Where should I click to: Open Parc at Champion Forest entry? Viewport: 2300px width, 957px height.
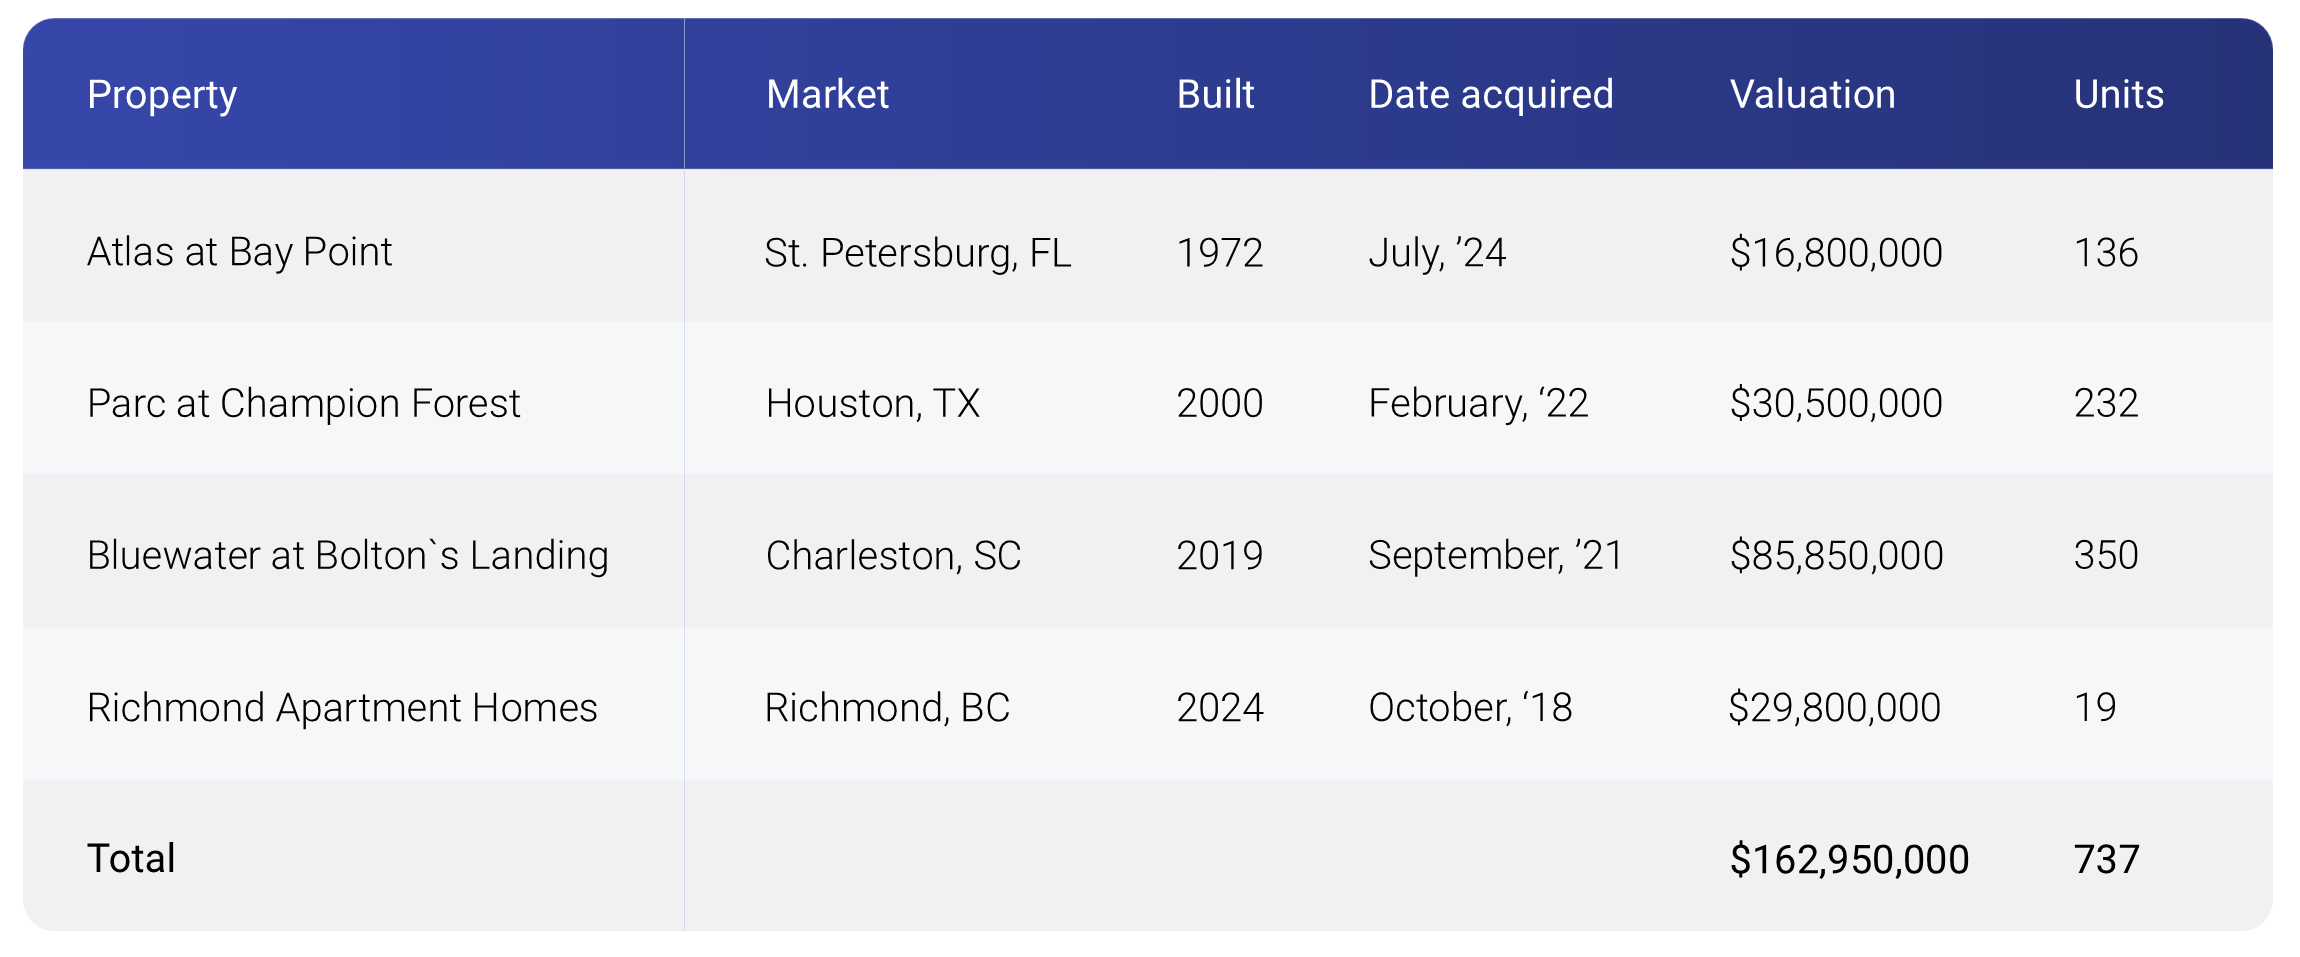(x=303, y=403)
